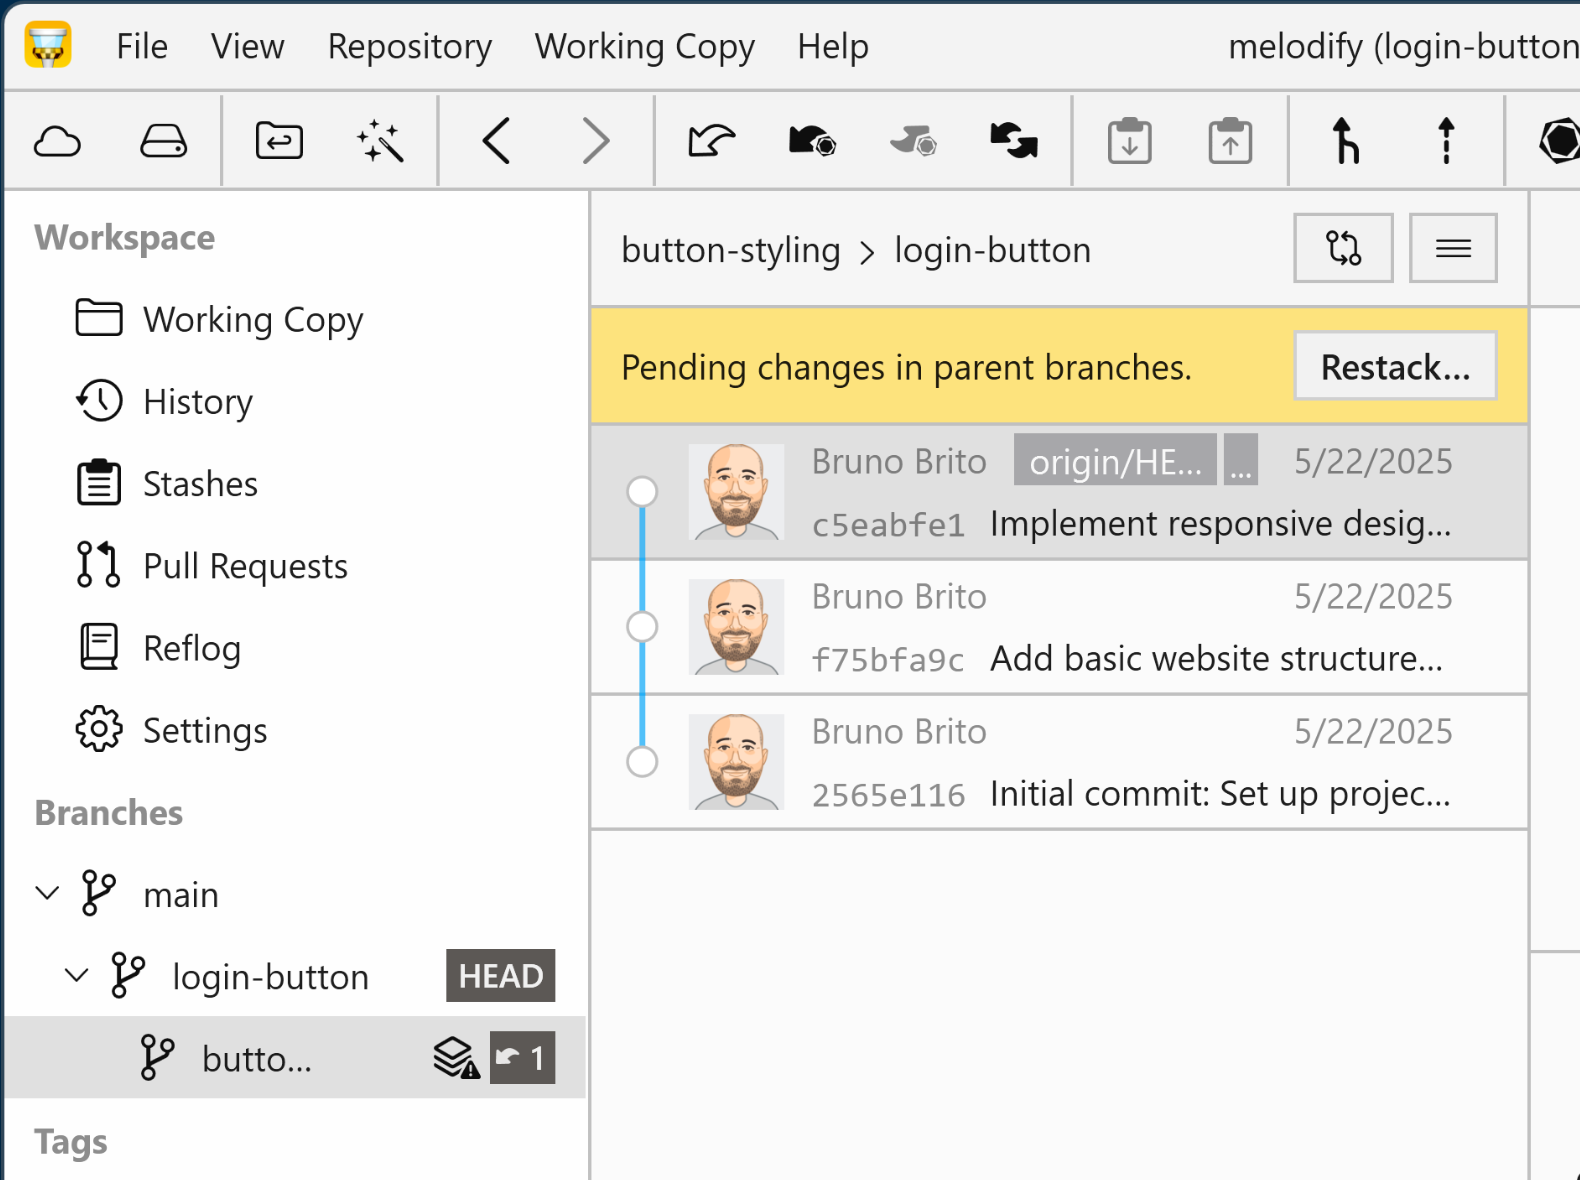Click button-styling in the breadcrumb
The width and height of the screenshot is (1580, 1180).
coord(730,250)
